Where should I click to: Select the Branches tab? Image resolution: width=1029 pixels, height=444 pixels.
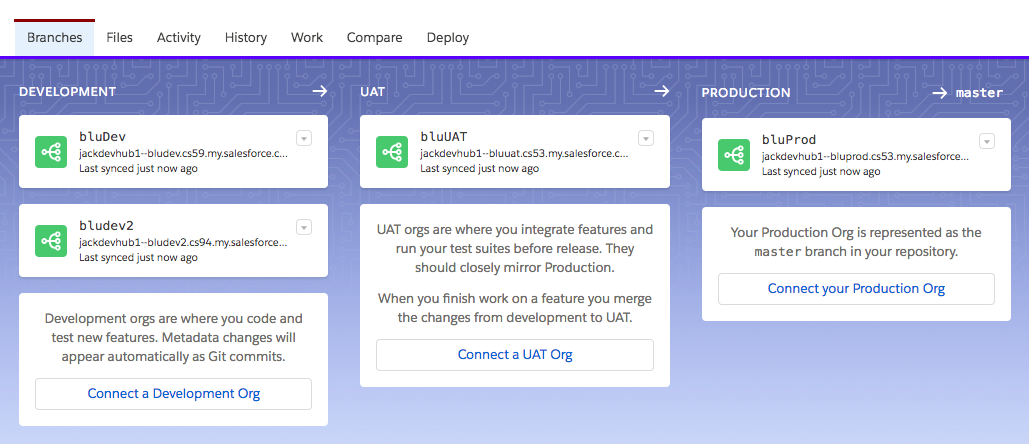[x=54, y=37]
